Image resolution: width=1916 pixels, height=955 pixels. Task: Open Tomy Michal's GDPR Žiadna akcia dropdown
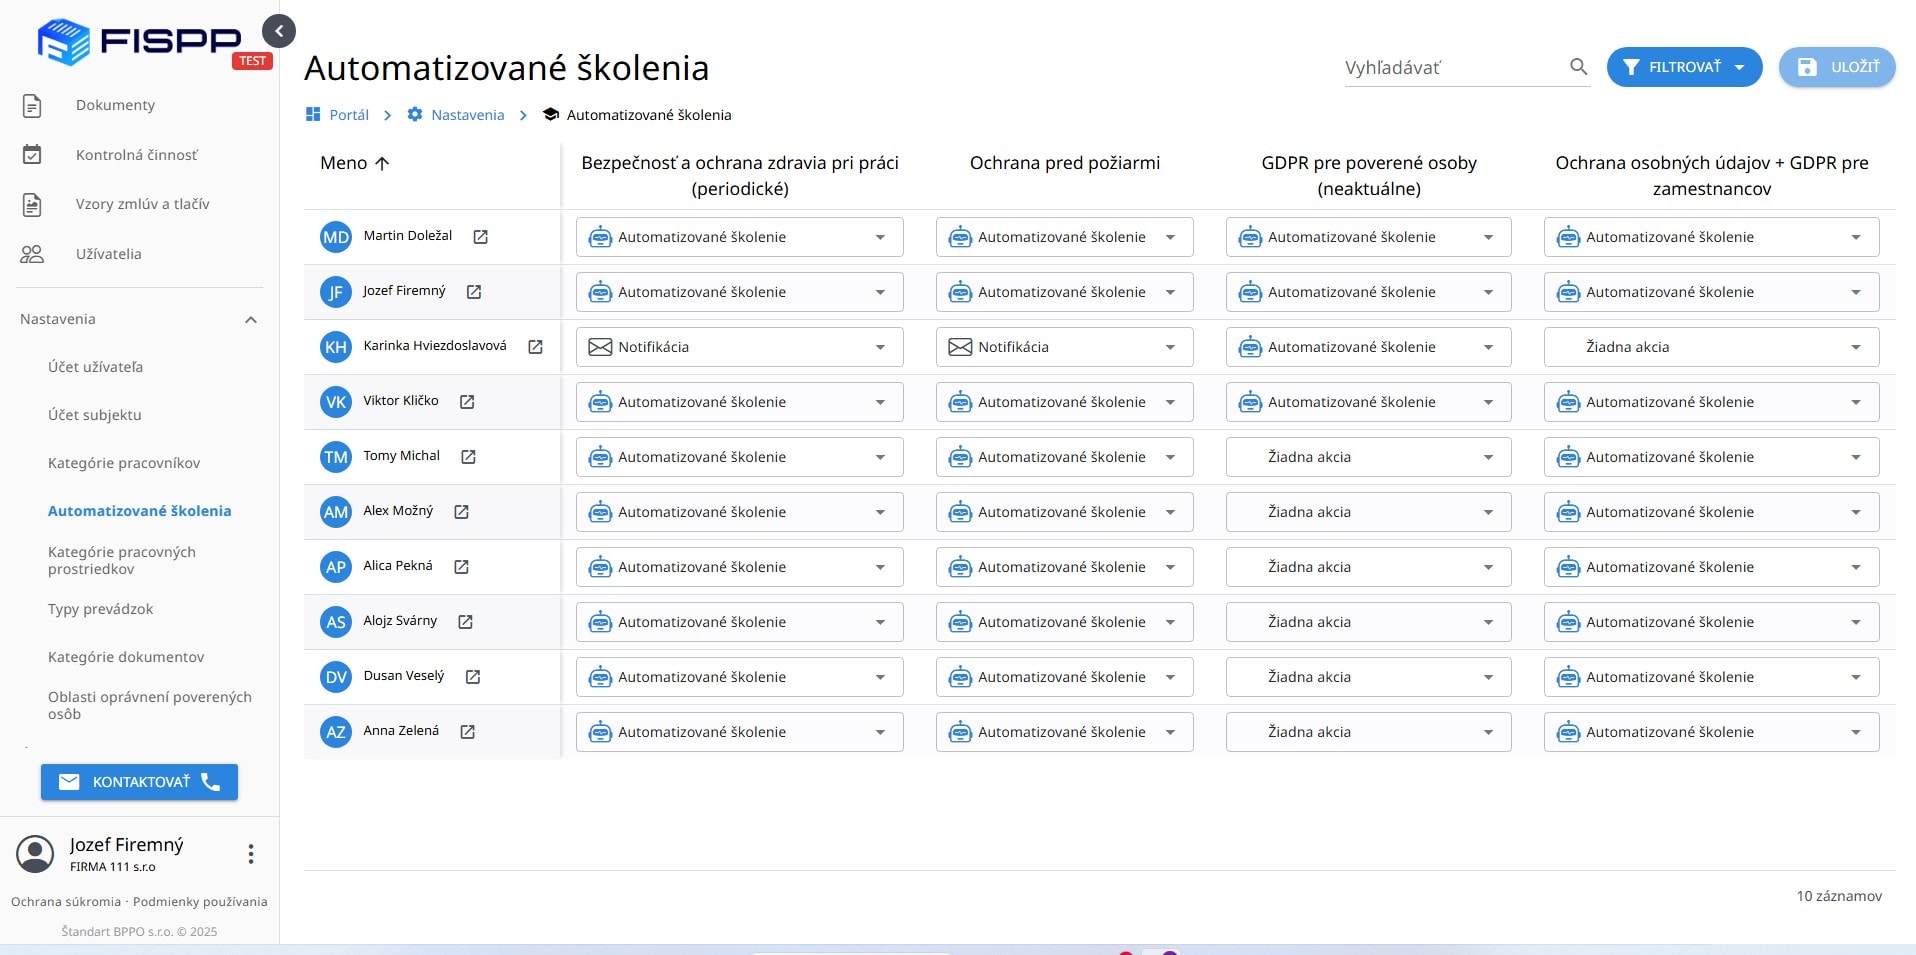coord(1367,457)
